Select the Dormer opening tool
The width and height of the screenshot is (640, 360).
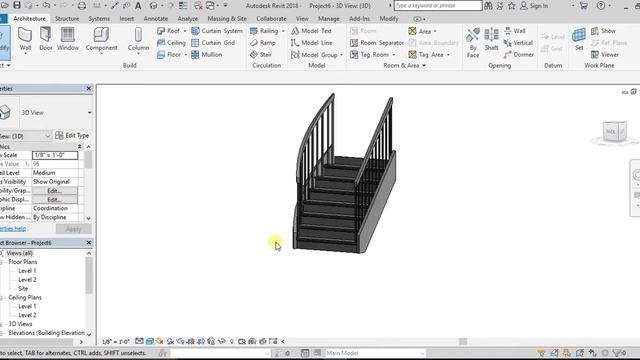pyautogui.click(x=519, y=54)
